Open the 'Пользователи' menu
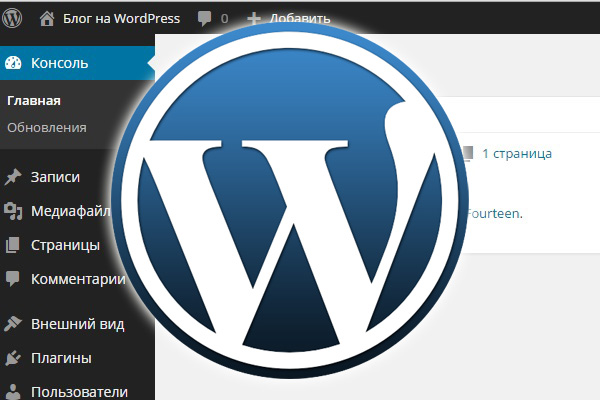The height and width of the screenshot is (400, 600). click(80, 392)
